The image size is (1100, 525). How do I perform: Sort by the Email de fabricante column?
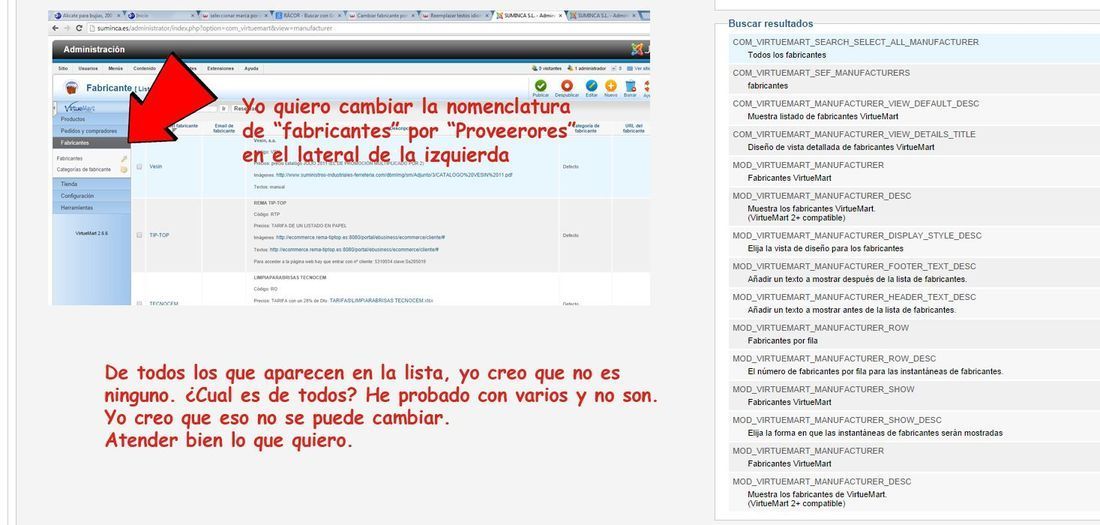pyautogui.click(x=224, y=128)
